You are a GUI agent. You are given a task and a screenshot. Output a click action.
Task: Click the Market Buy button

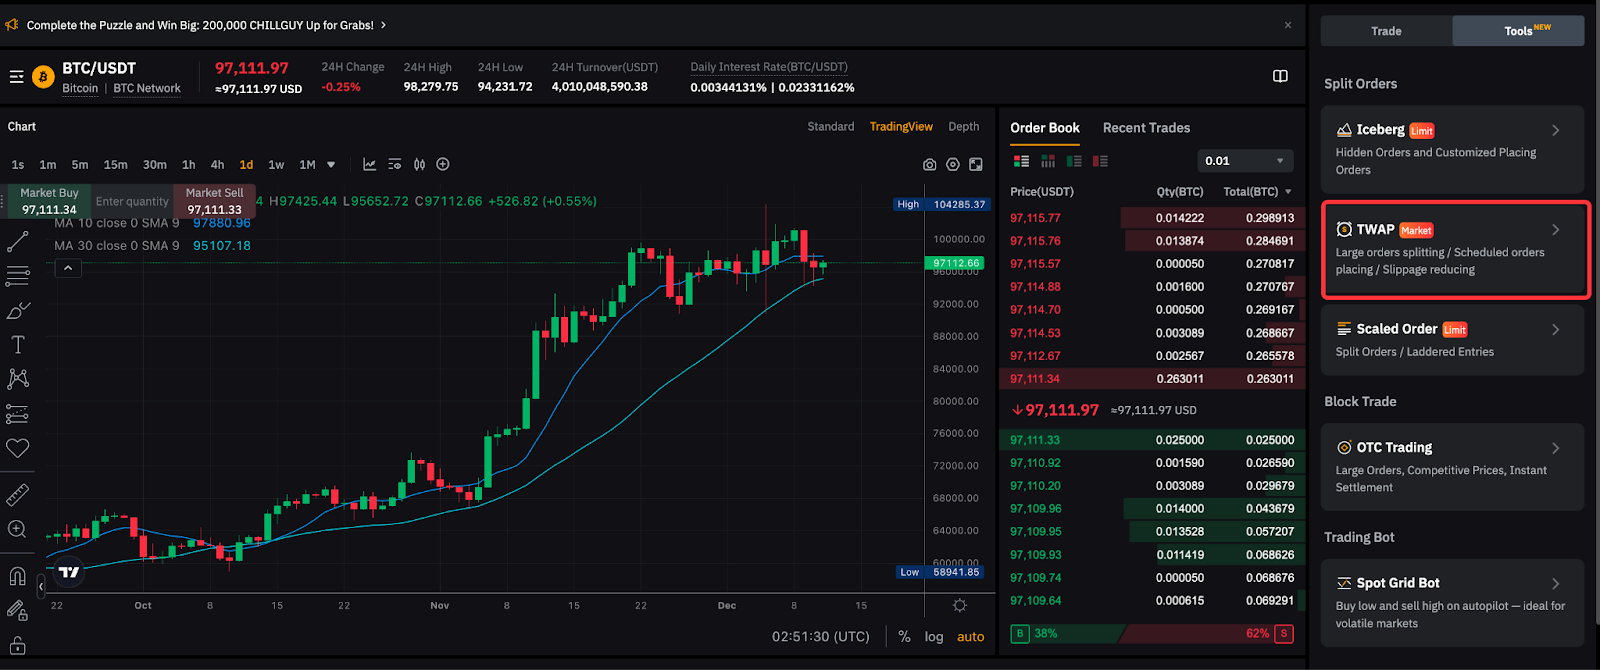[x=49, y=201]
